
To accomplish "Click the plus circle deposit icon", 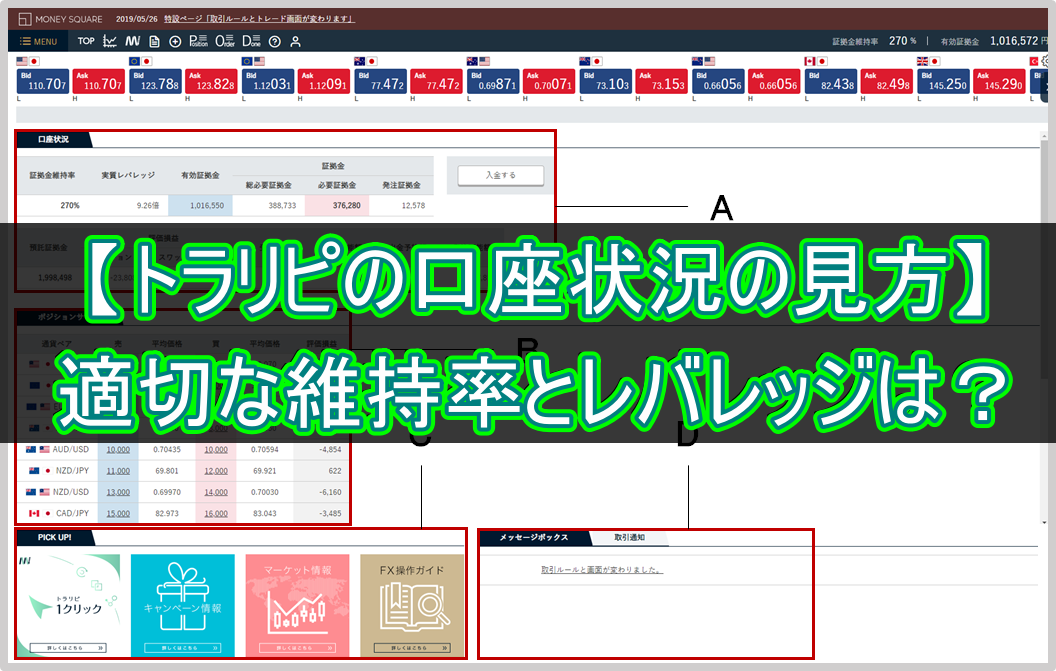I will pos(175,41).
